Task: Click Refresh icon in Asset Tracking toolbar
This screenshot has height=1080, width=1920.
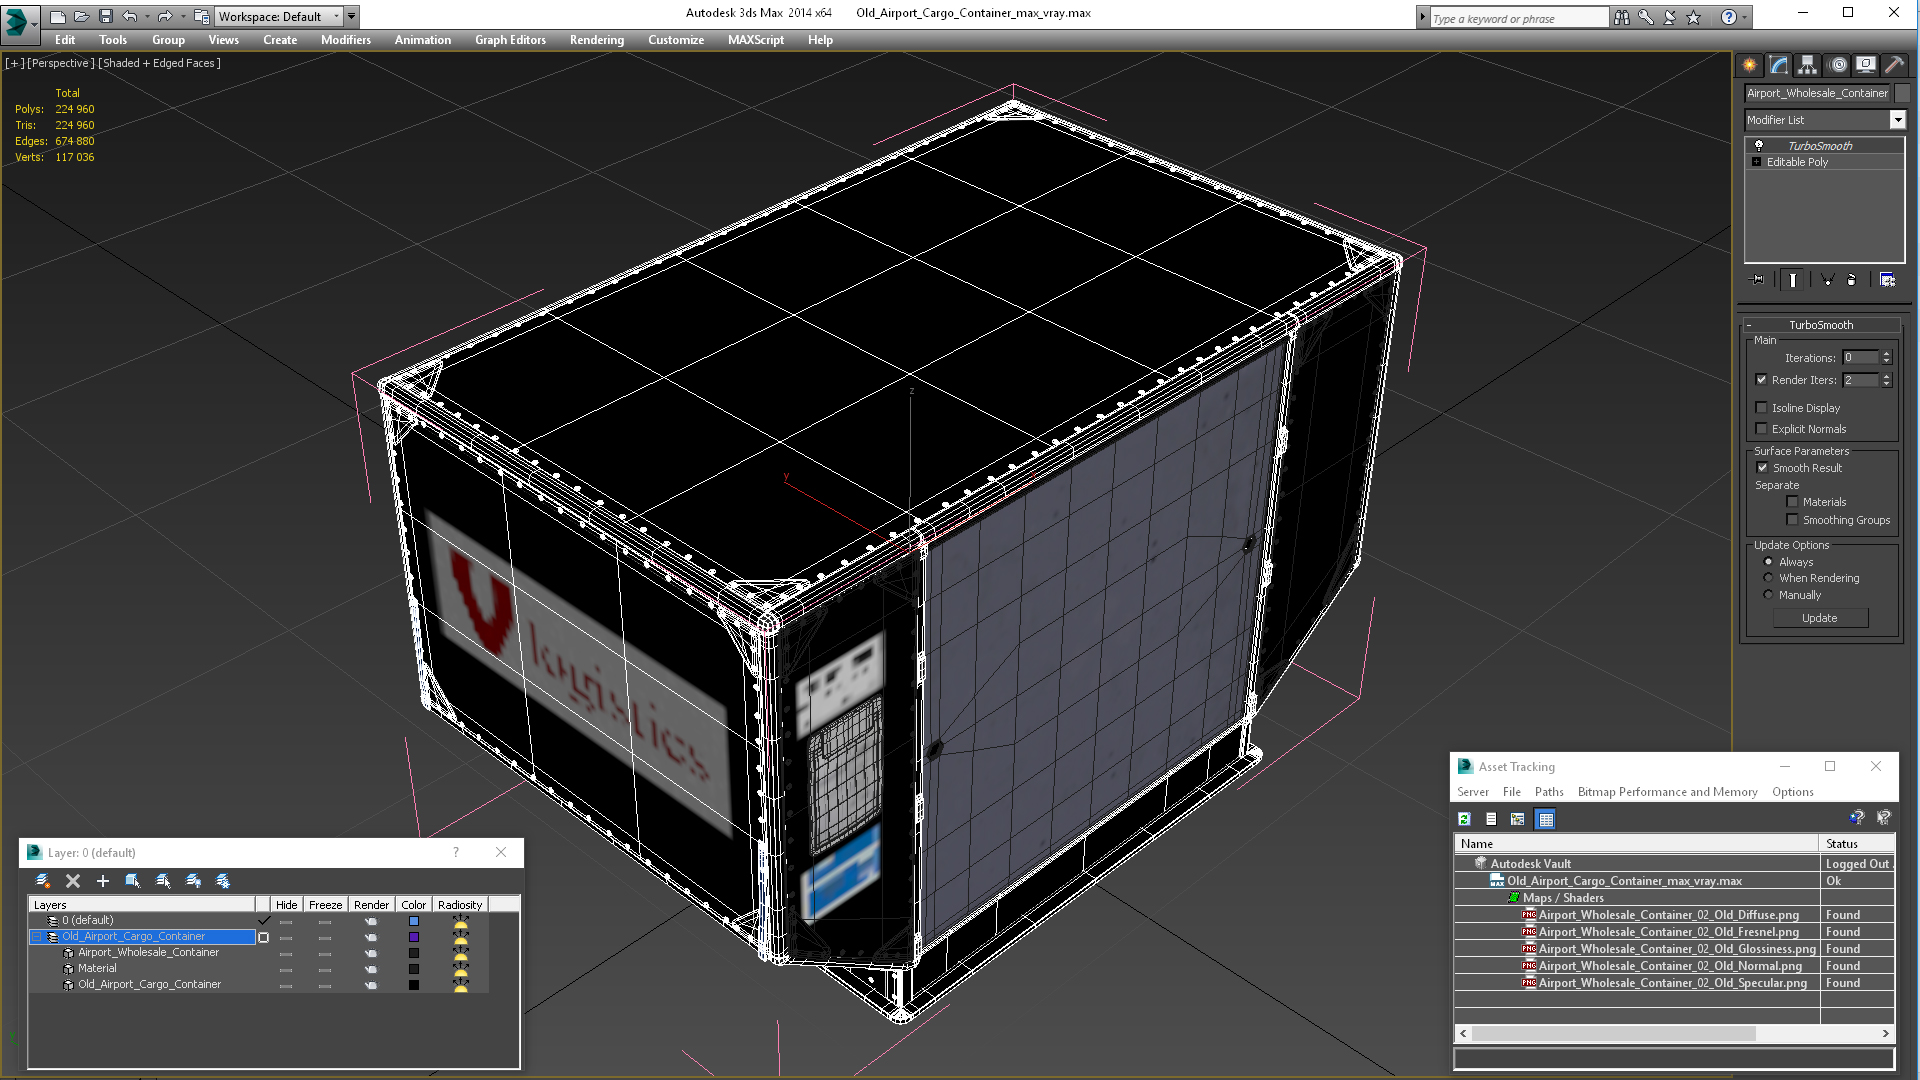Action: [x=1464, y=819]
